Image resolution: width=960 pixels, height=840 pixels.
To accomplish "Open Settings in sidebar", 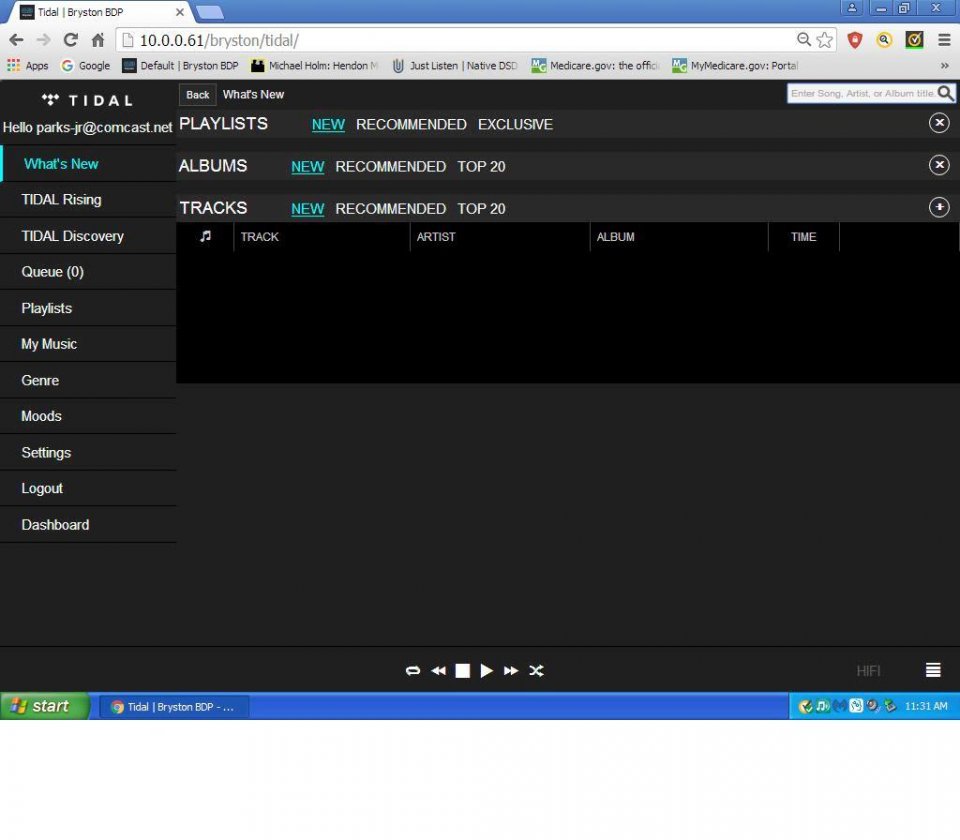I will pyautogui.click(x=88, y=452).
